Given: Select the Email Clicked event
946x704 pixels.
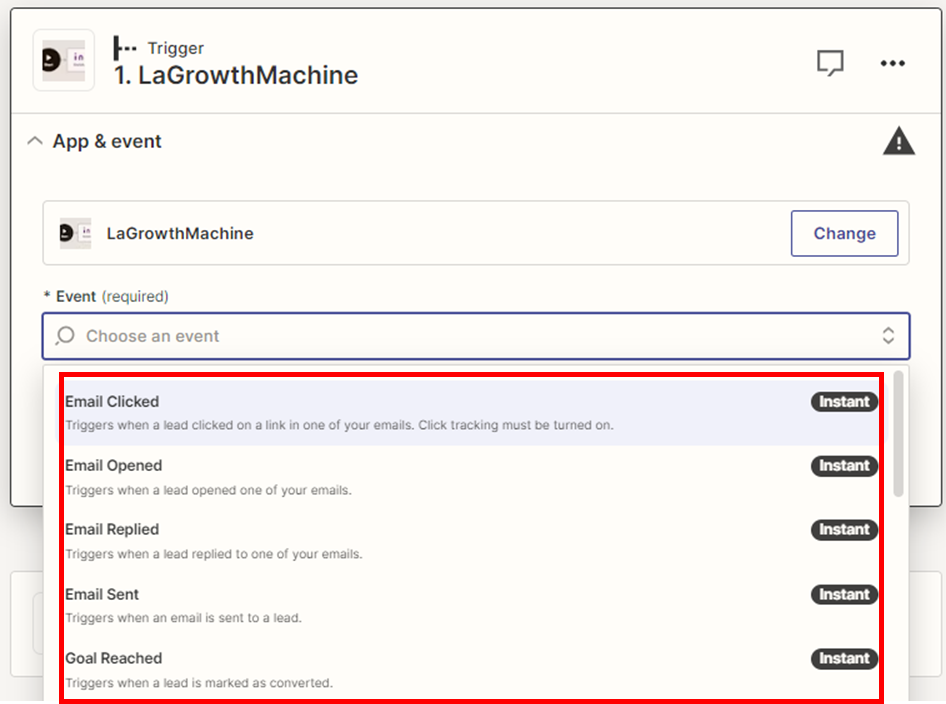Looking at the screenshot, I should coord(112,402).
